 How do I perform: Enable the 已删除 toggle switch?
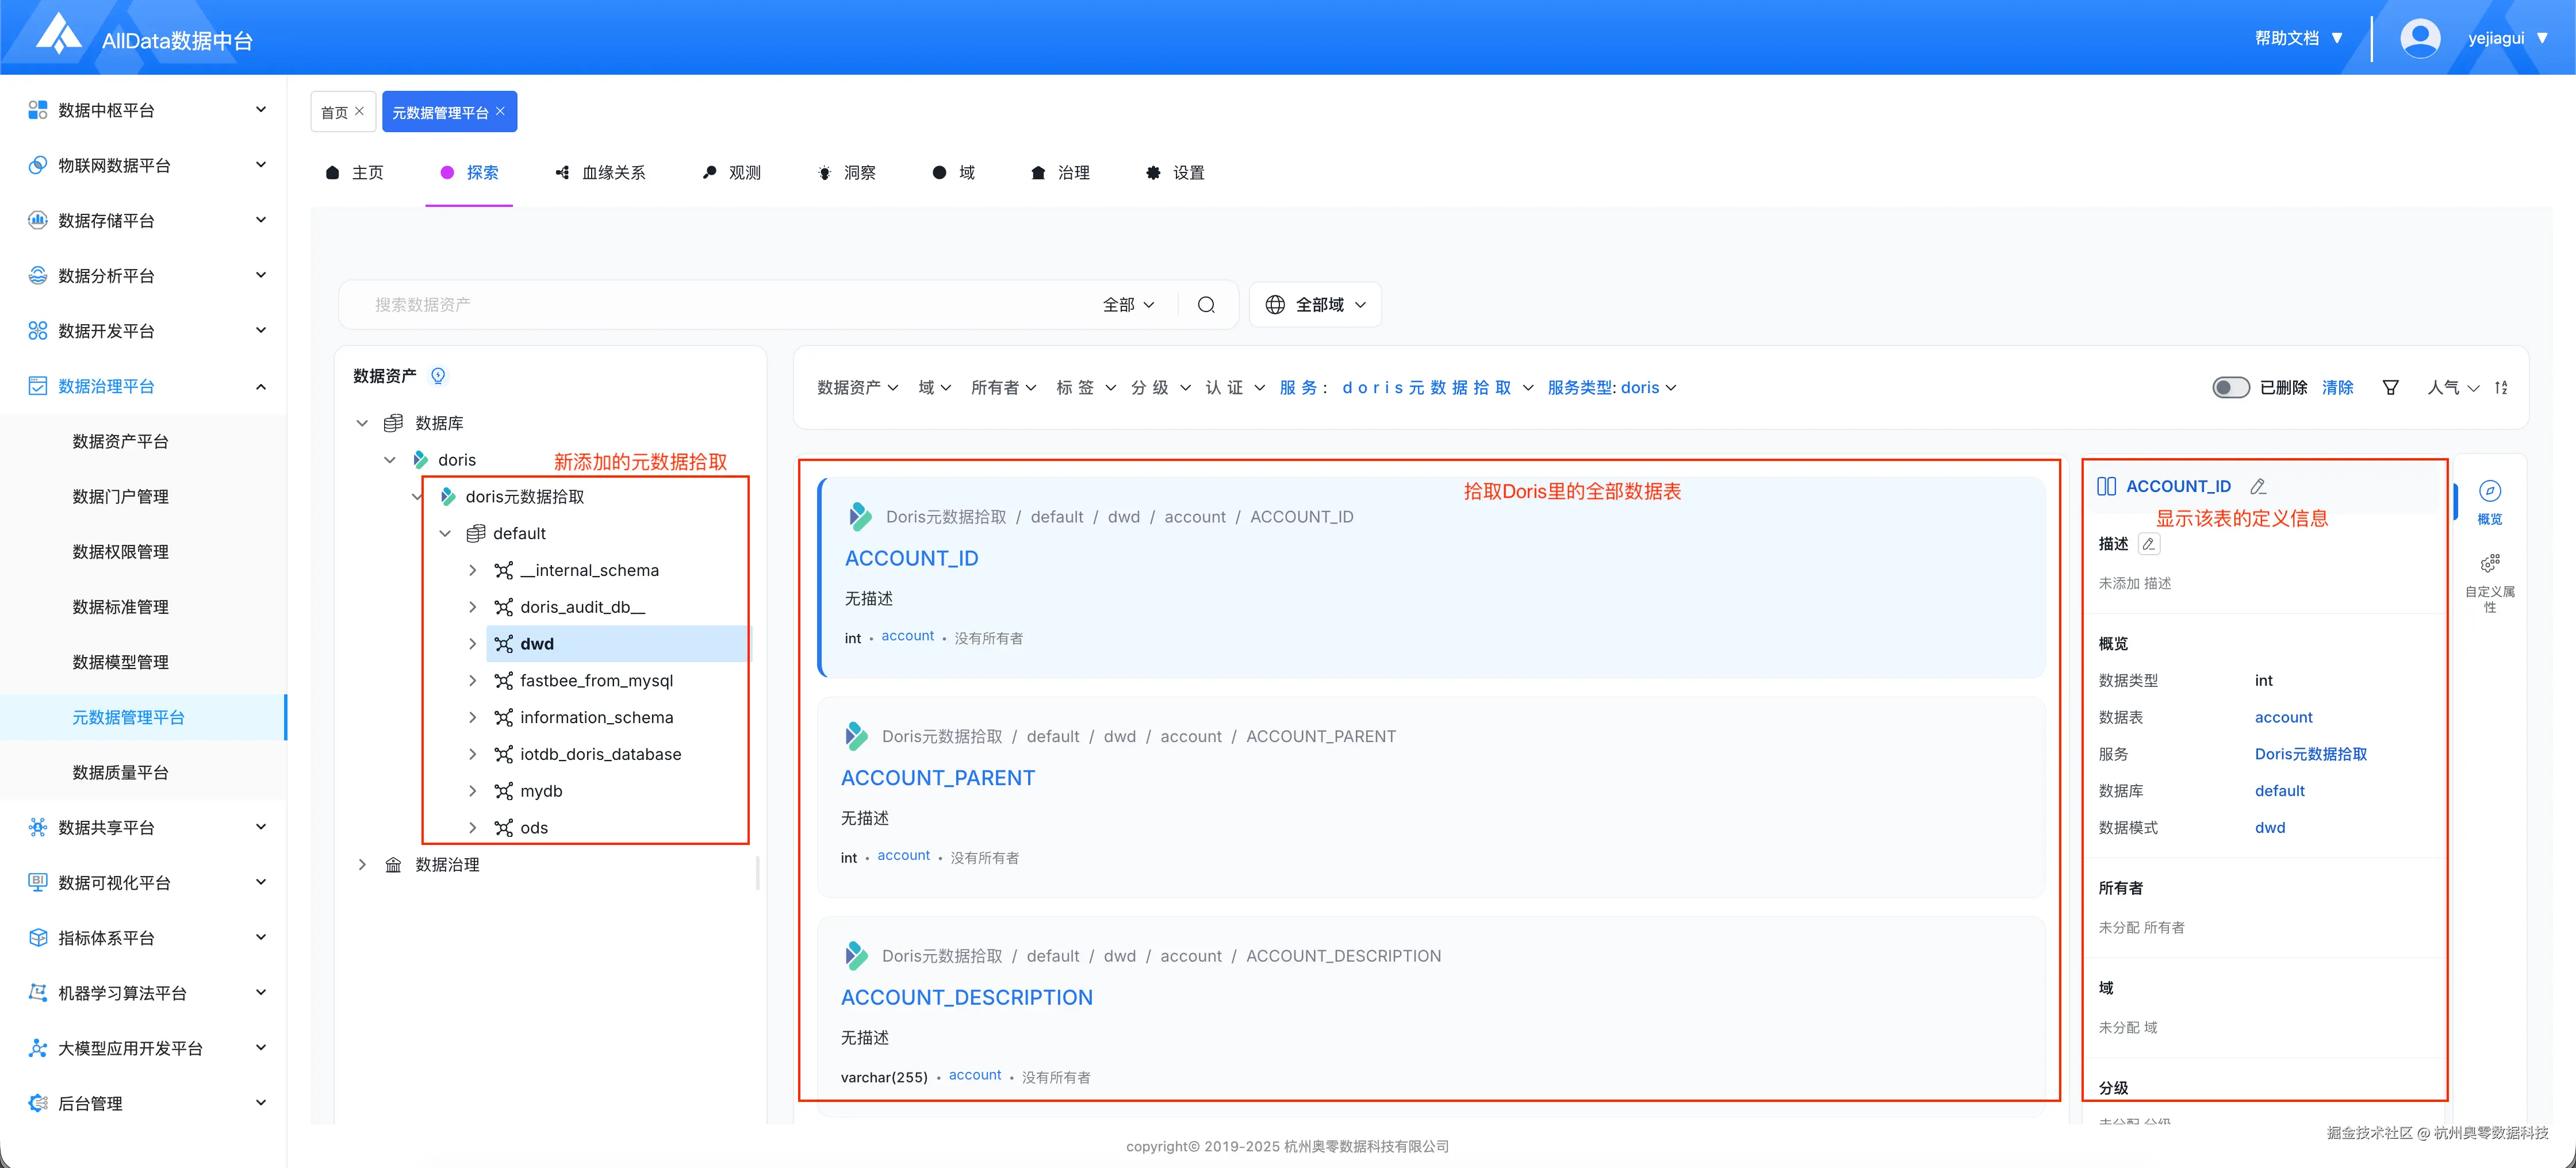[2231, 388]
